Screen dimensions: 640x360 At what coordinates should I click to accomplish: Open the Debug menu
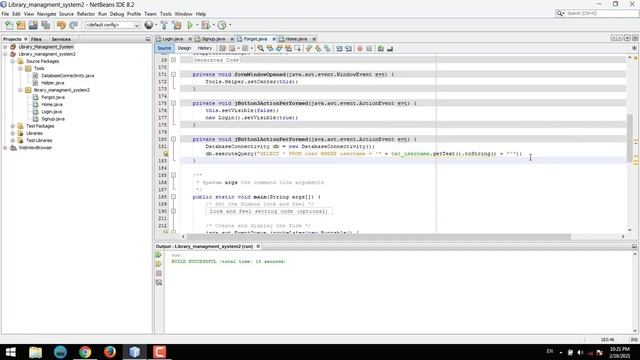(x=117, y=14)
